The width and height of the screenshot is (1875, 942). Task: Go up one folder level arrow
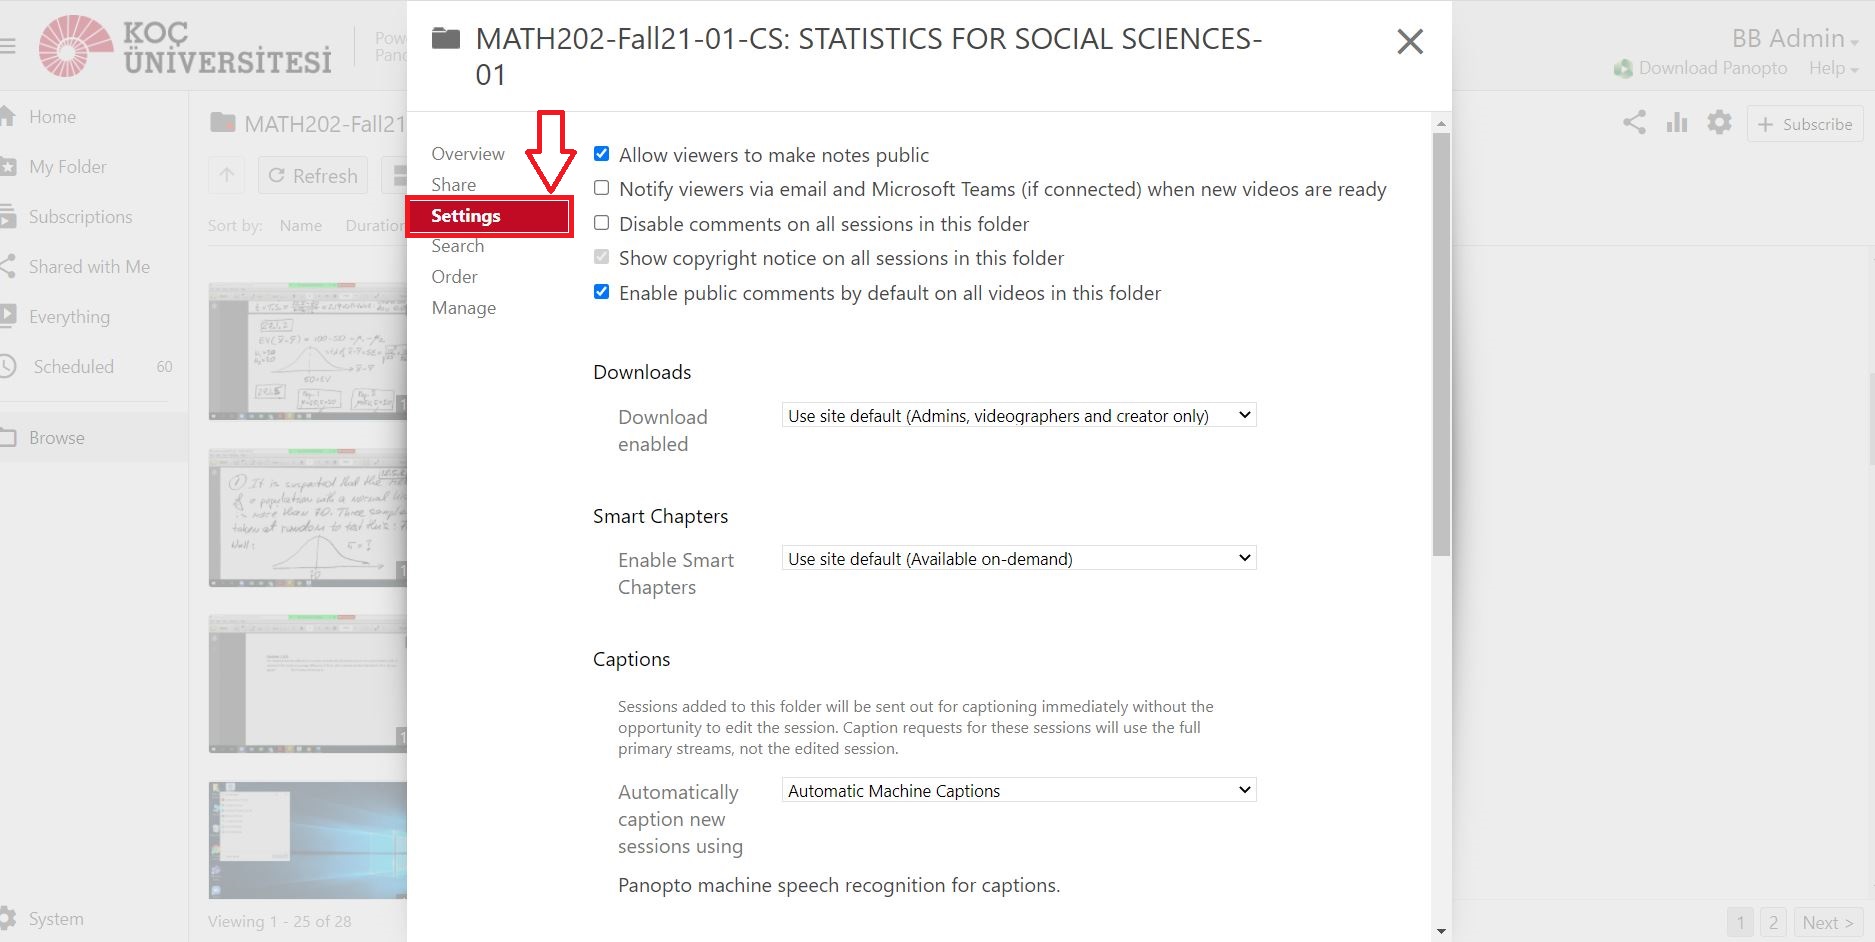pos(227,175)
